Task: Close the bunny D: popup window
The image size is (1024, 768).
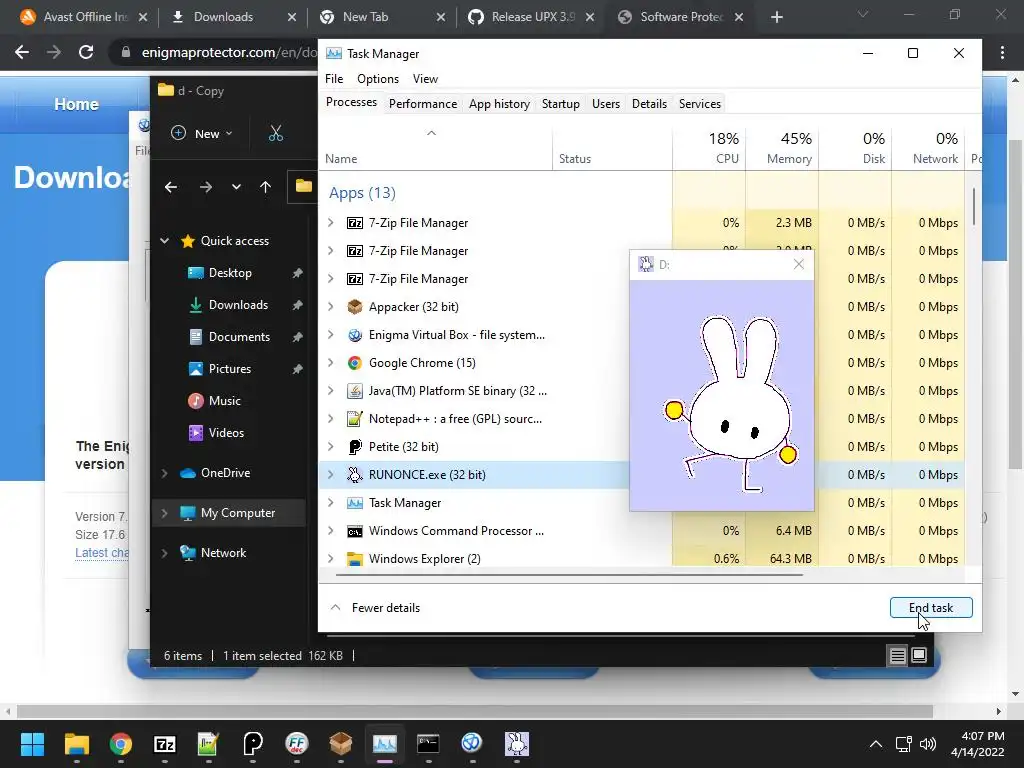Action: [799, 264]
